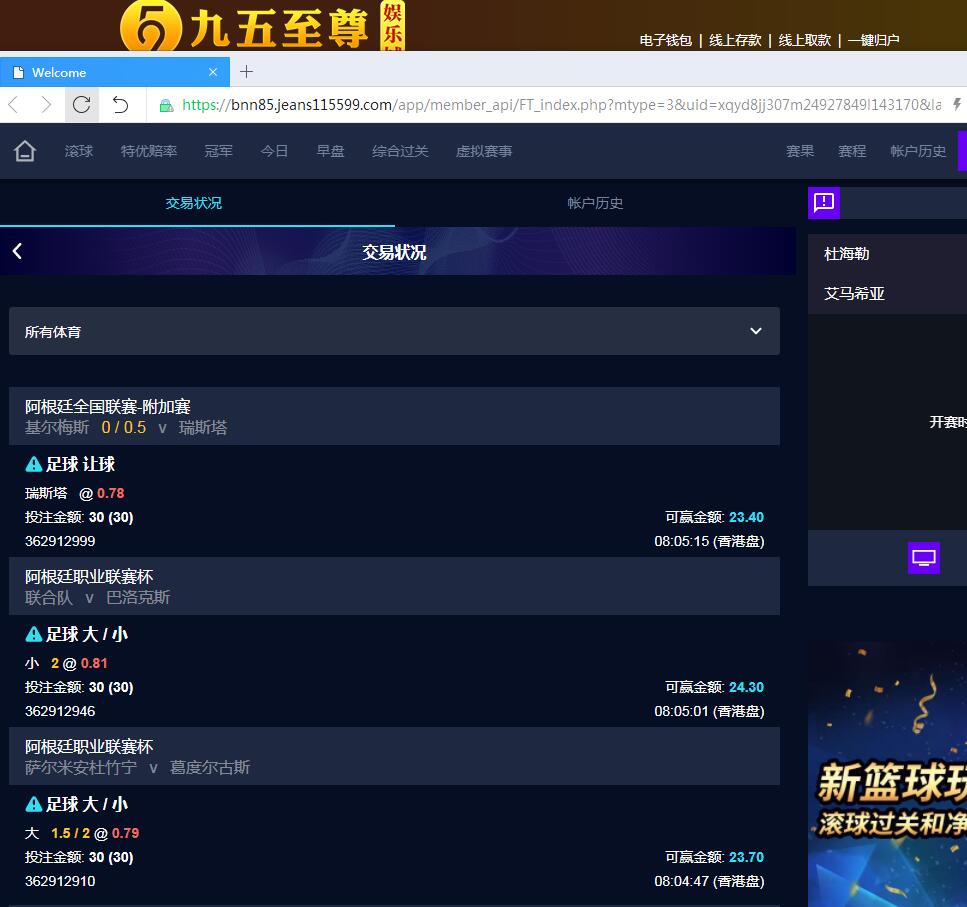Click the browser address bar URL
967x907 pixels.
tap(561, 105)
